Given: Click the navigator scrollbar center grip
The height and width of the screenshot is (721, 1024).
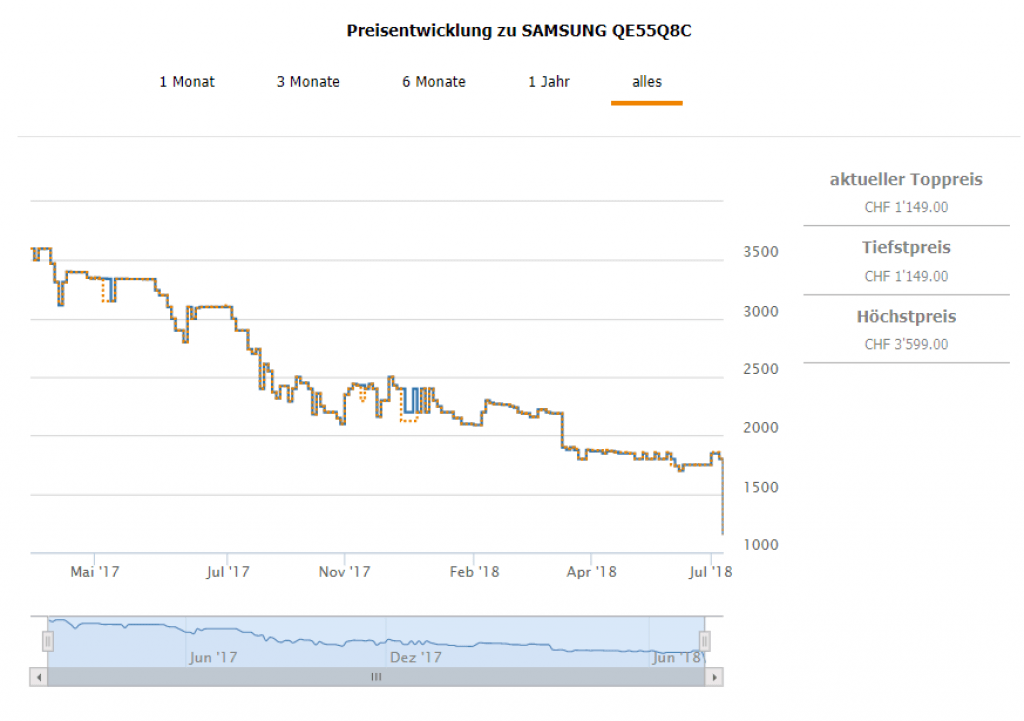Looking at the screenshot, I should 377,677.
